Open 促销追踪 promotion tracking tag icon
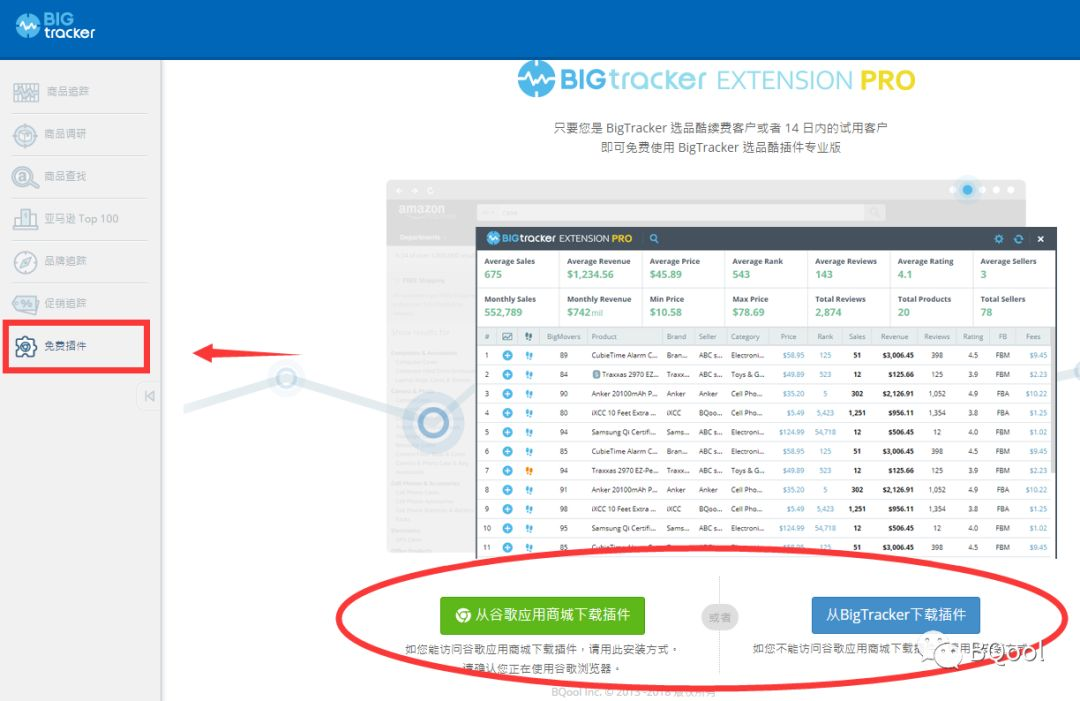 click(x=25, y=304)
